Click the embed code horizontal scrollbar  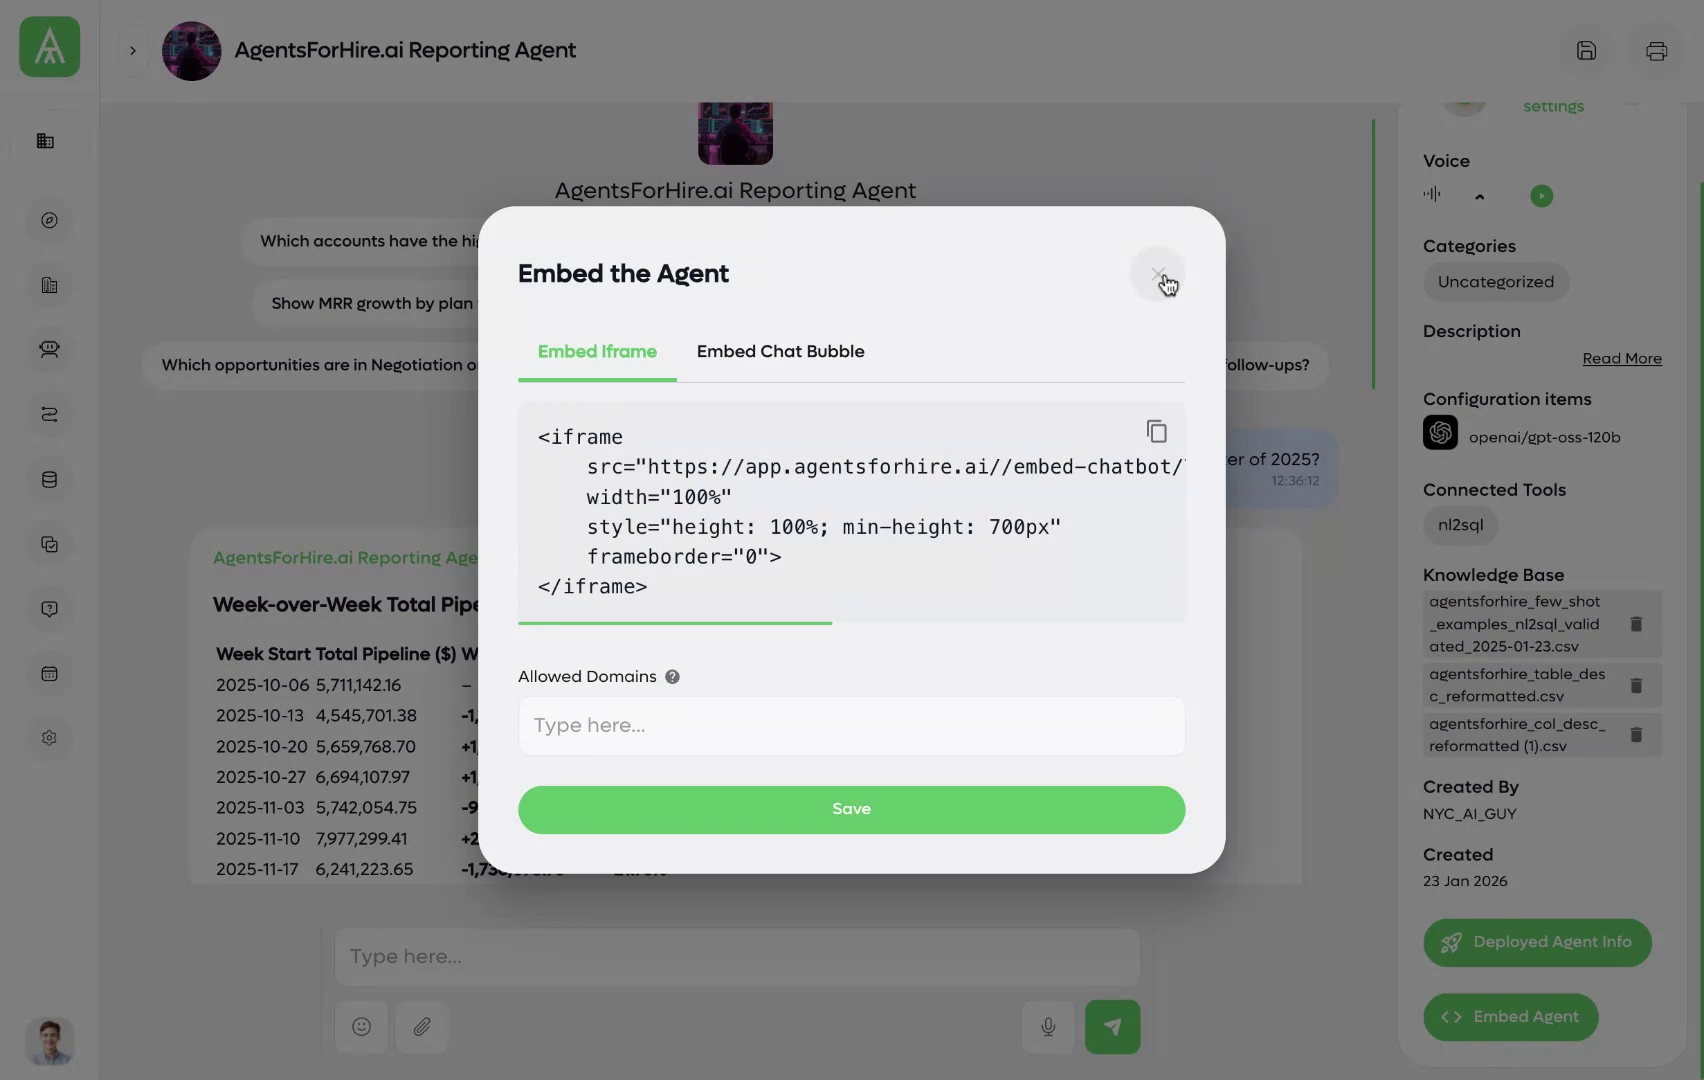tap(675, 623)
